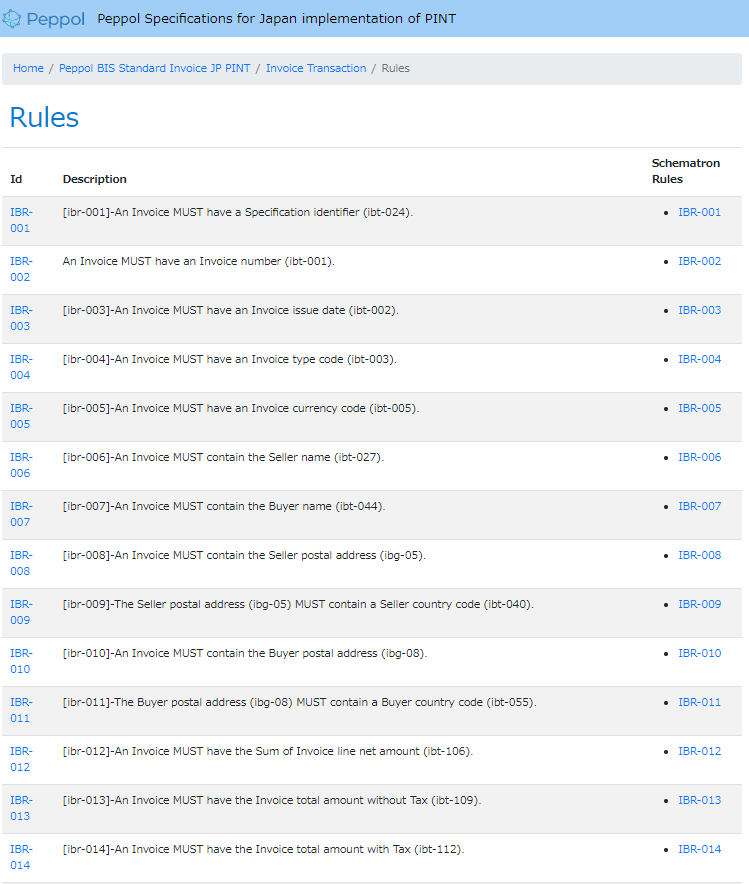
Task: Open IBR-012 rule in Id column
Action: click(x=21, y=759)
